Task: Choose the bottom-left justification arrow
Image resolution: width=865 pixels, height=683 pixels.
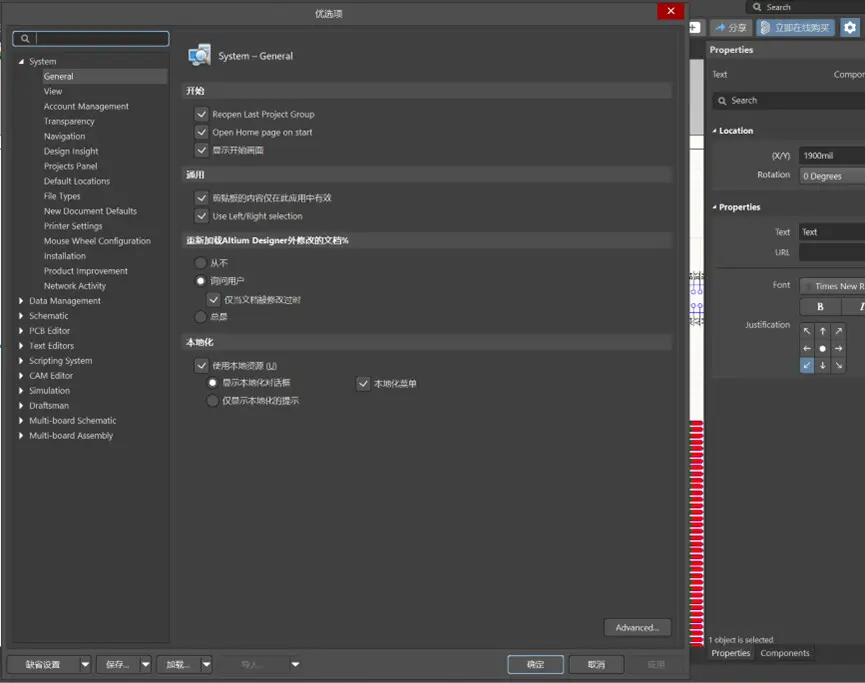Action: (x=807, y=365)
